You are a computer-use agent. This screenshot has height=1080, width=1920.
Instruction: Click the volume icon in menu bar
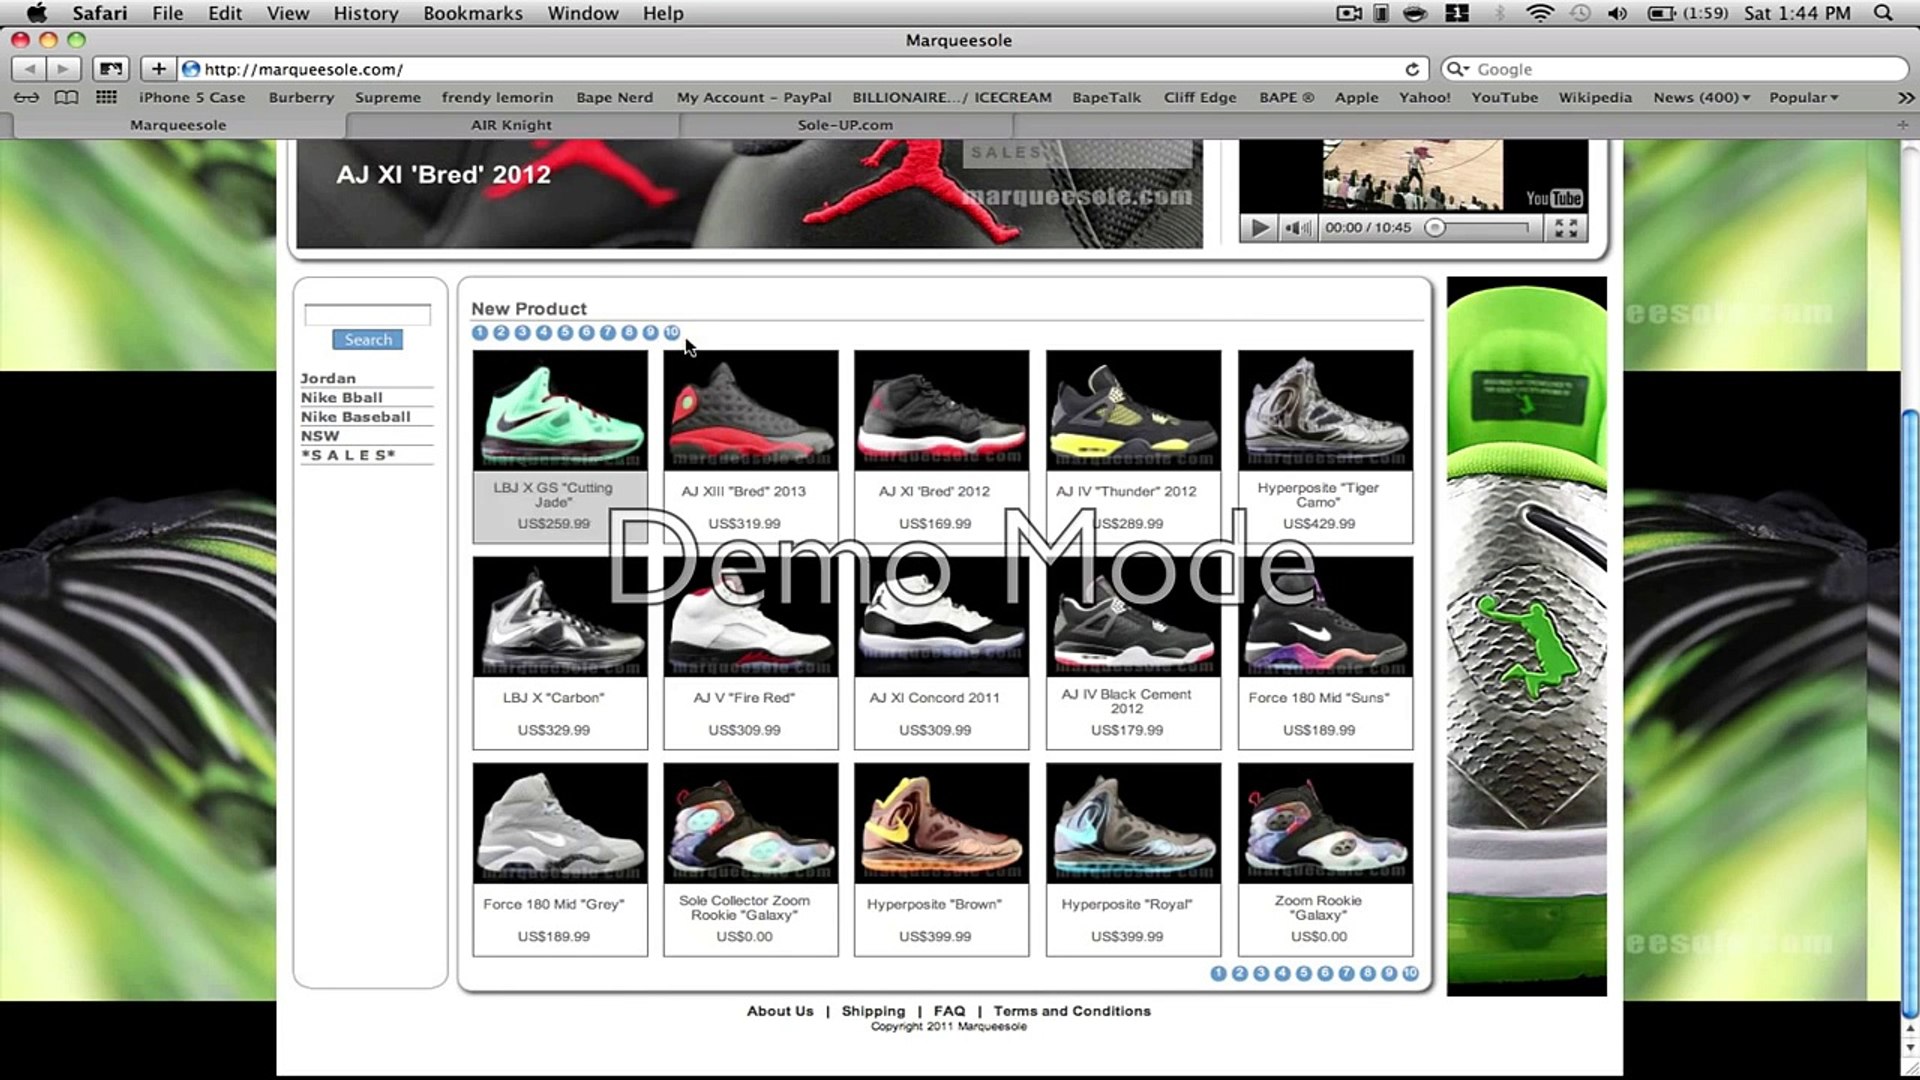[1617, 13]
